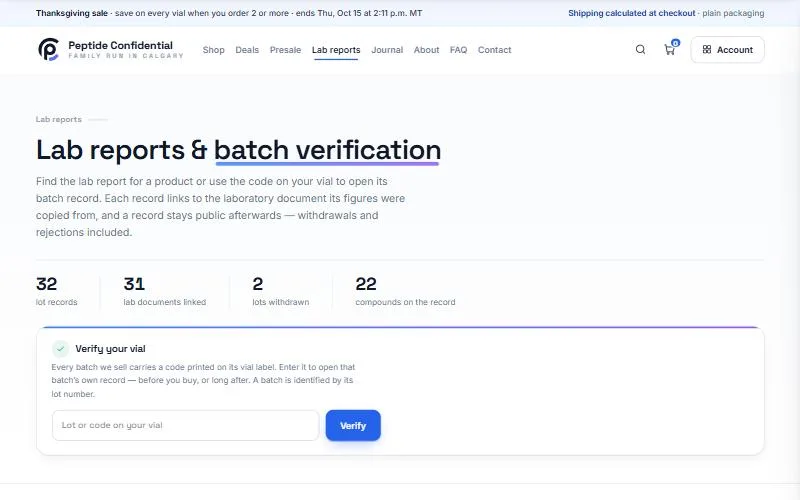Viewport: 800px width, 500px height.
Task: Click the Lab reports & batch verification heading
Action: coord(238,151)
